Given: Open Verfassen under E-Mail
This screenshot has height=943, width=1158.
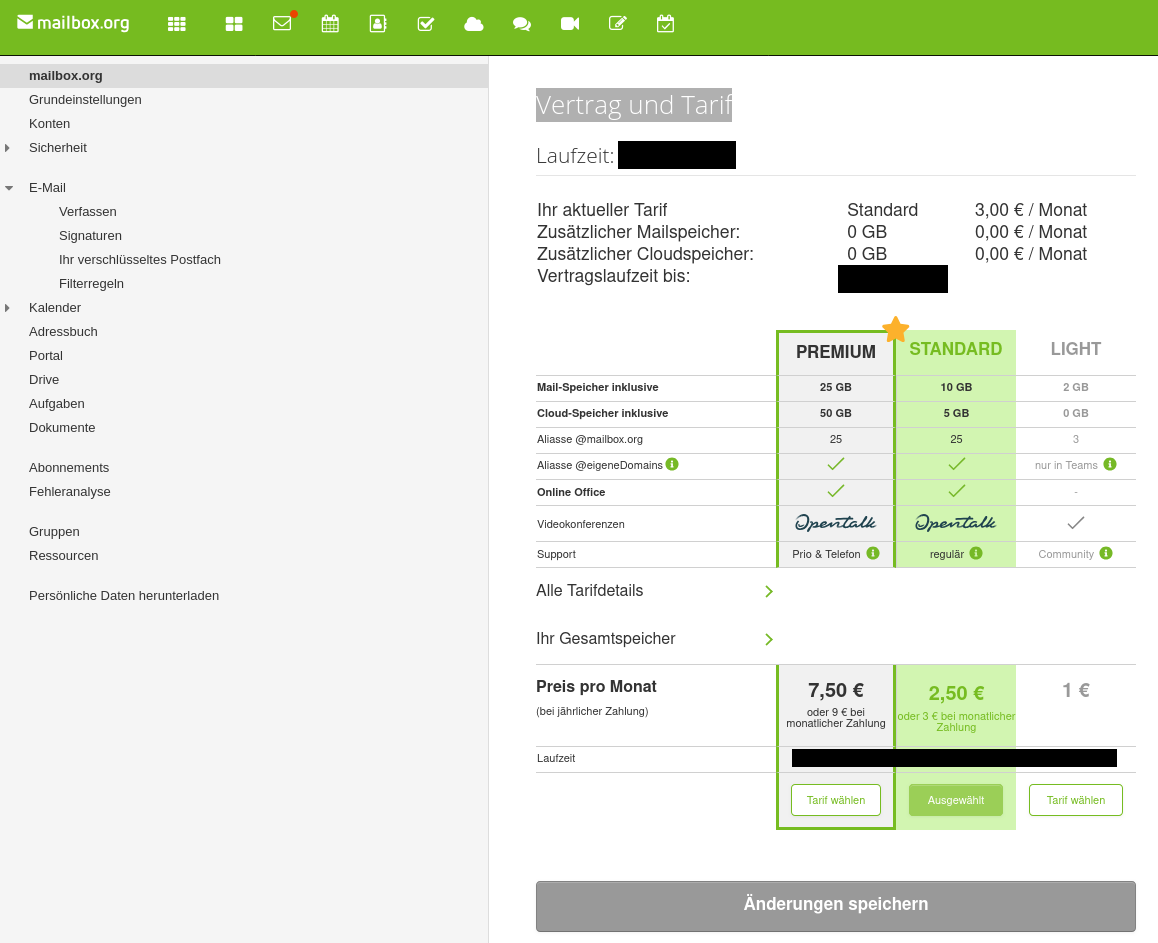Looking at the screenshot, I should (x=88, y=211).
